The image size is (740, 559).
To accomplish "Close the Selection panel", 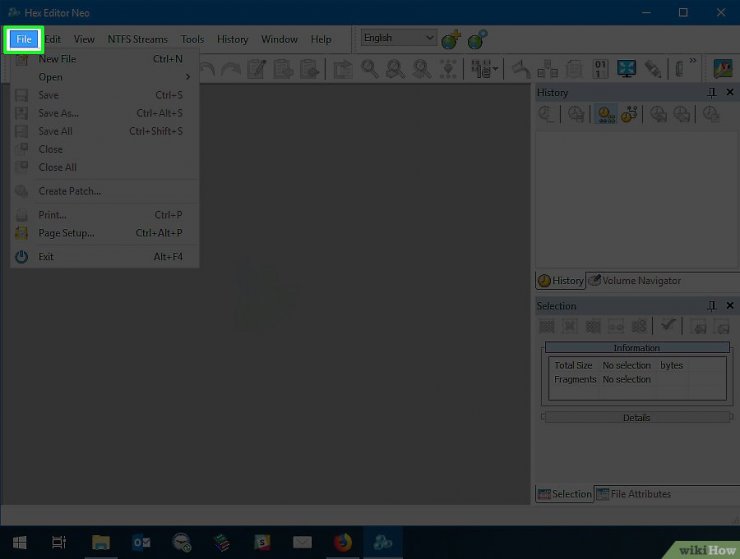I will 730,305.
